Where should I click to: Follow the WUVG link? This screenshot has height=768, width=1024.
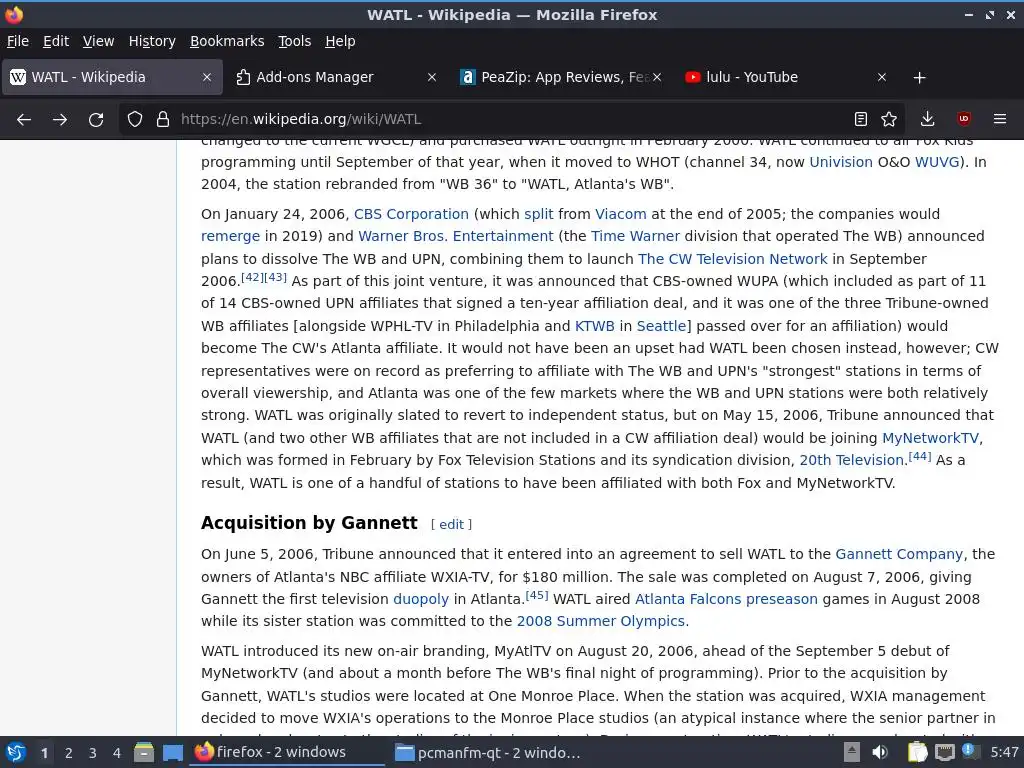pyautogui.click(x=937, y=162)
